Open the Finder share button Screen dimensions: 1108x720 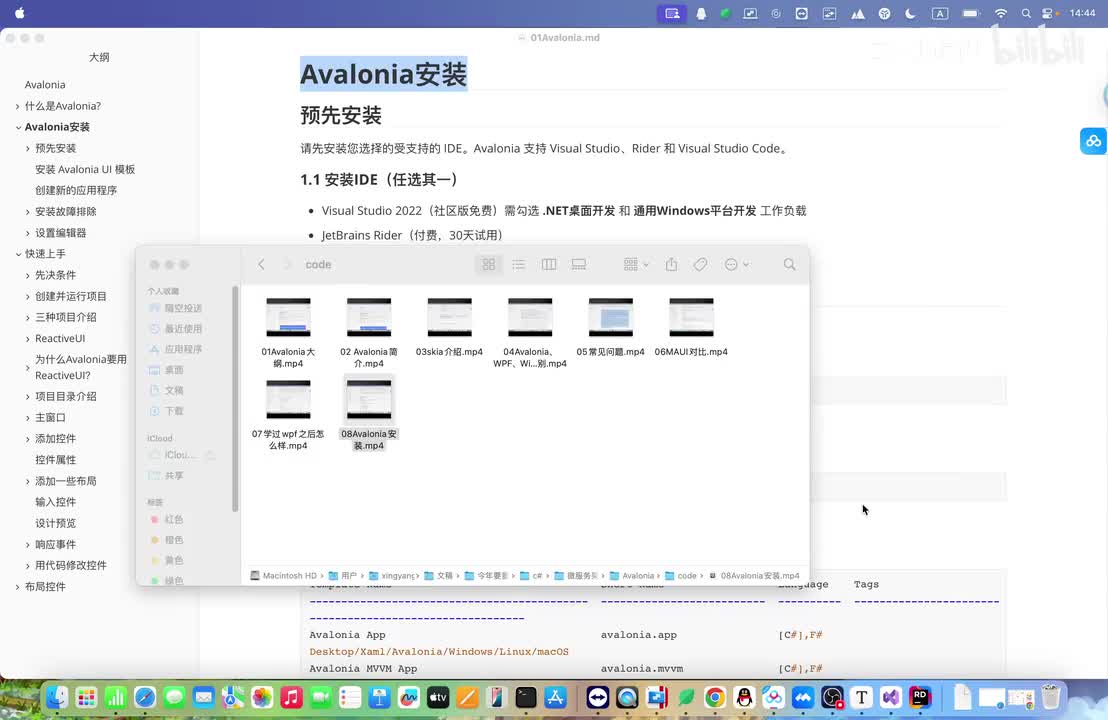pyautogui.click(x=671, y=264)
